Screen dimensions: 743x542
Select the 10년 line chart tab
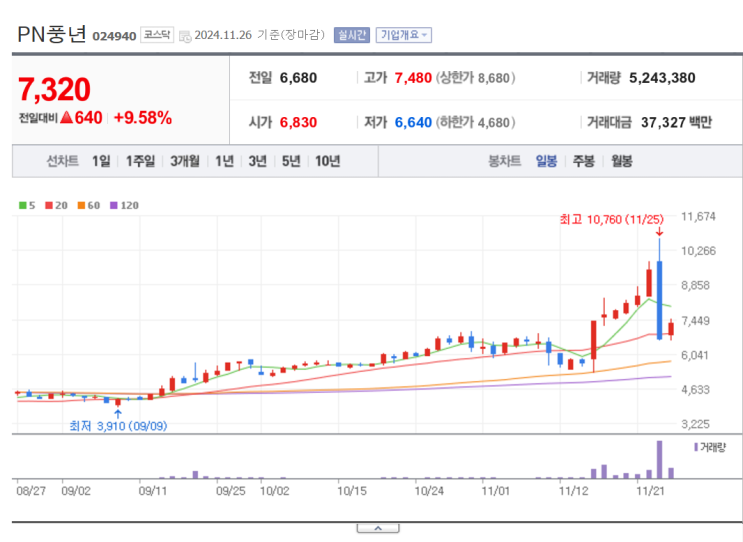[x=327, y=161]
